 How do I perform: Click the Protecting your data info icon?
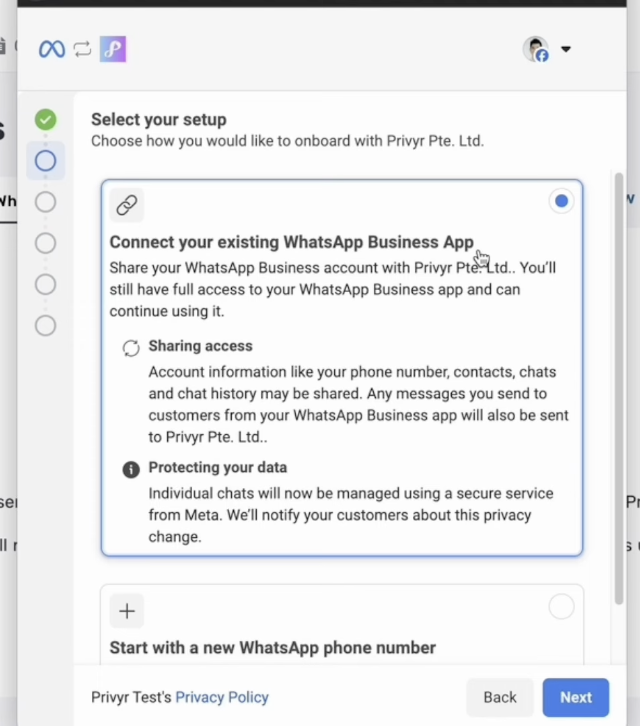tap(131, 469)
